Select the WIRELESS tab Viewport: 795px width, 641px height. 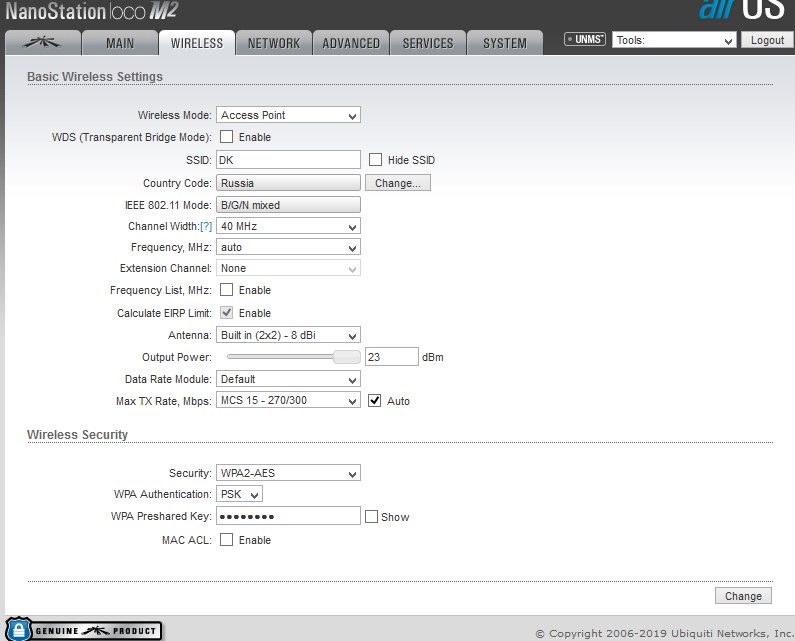pyautogui.click(x=197, y=43)
